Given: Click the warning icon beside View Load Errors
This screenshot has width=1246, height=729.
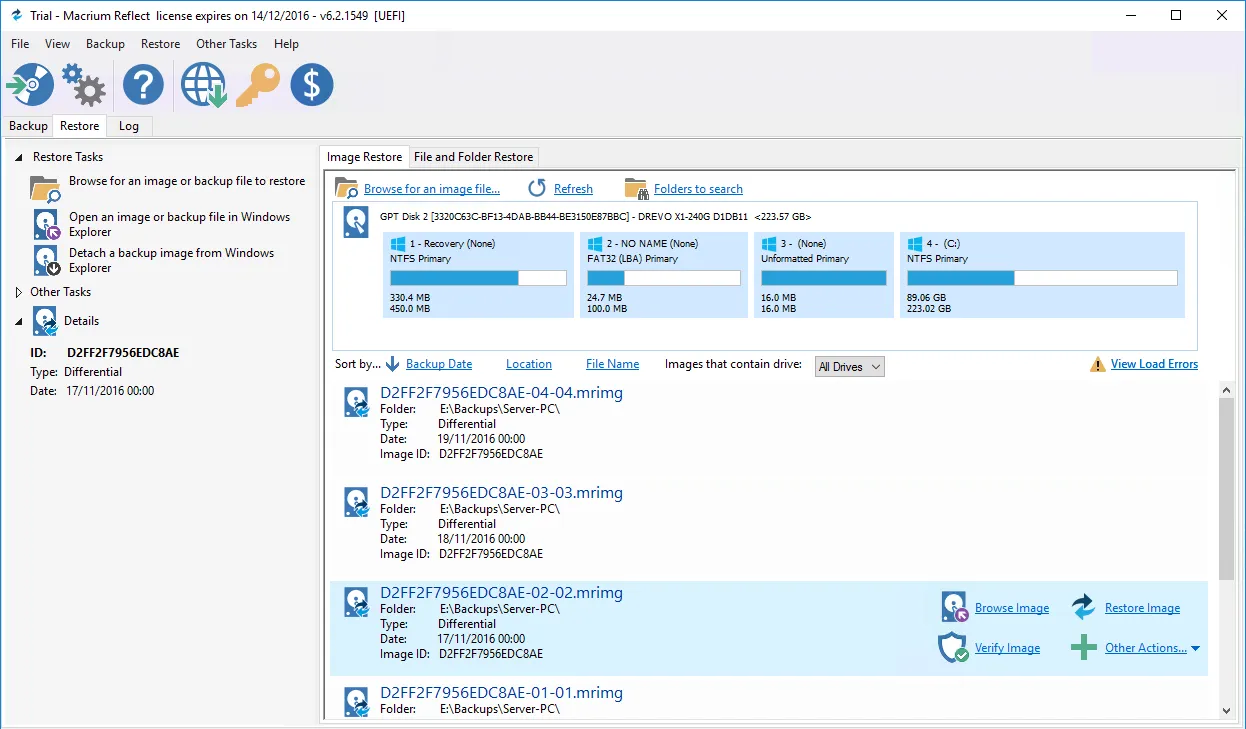Looking at the screenshot, I should pyautogui.click(x=1097, y=365).
